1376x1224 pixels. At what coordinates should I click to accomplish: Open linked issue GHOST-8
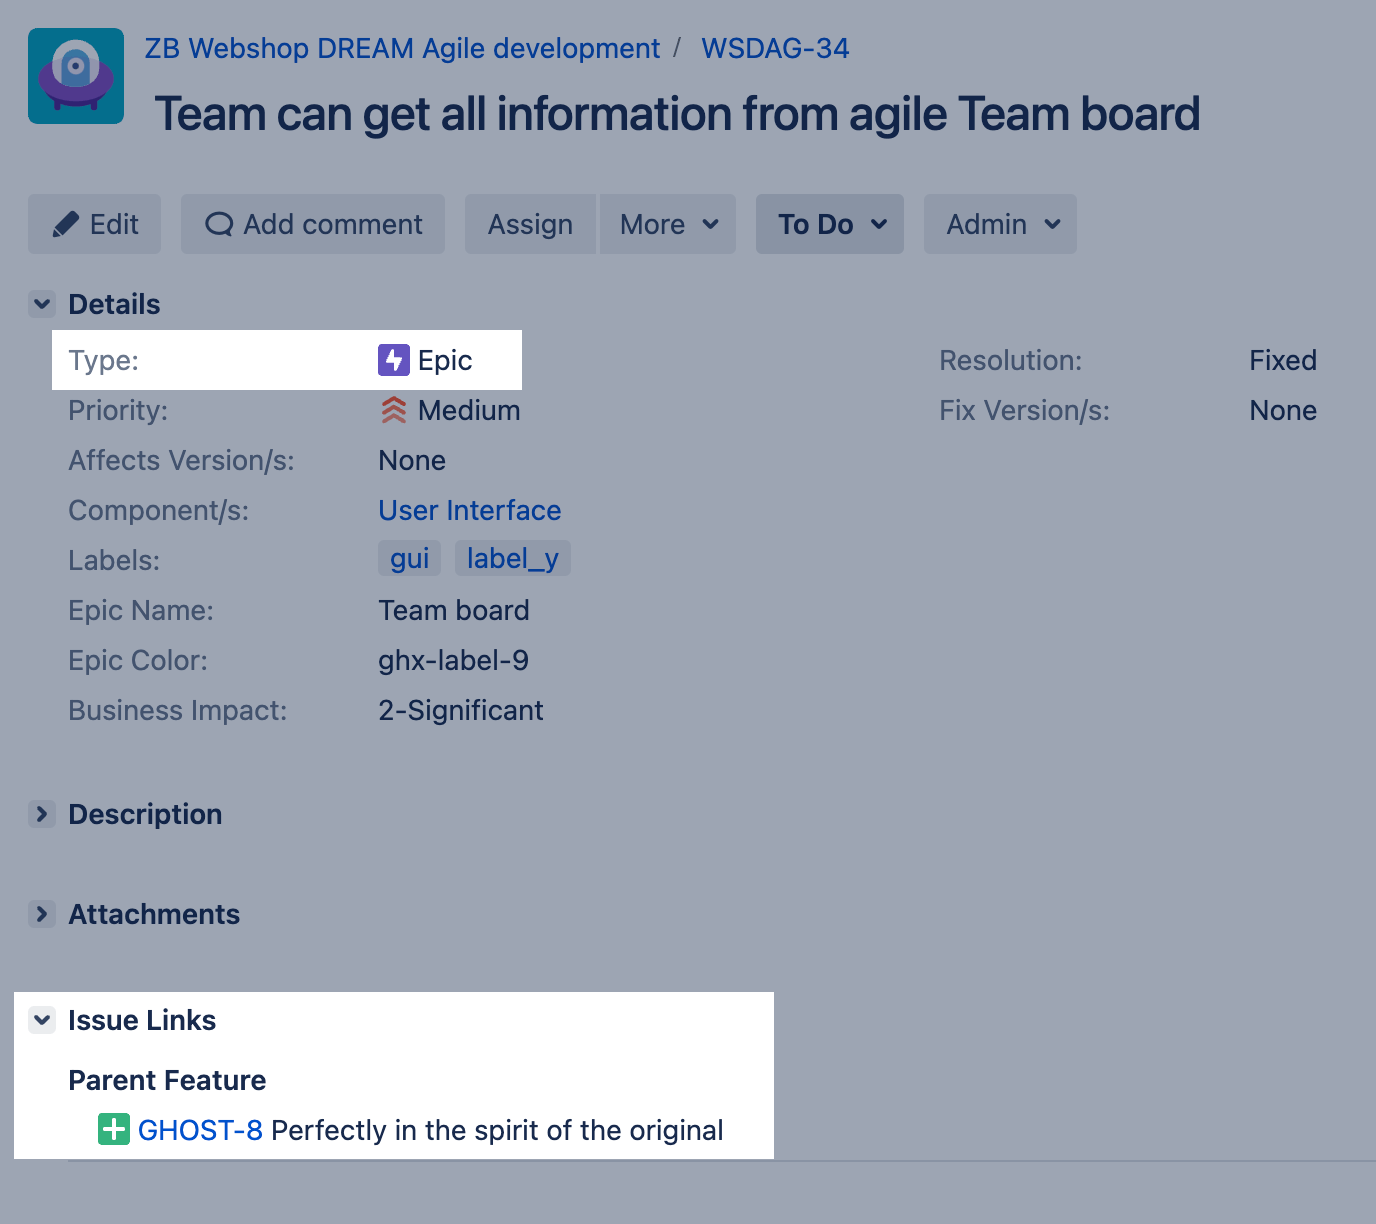click(x=200, y=1130)
